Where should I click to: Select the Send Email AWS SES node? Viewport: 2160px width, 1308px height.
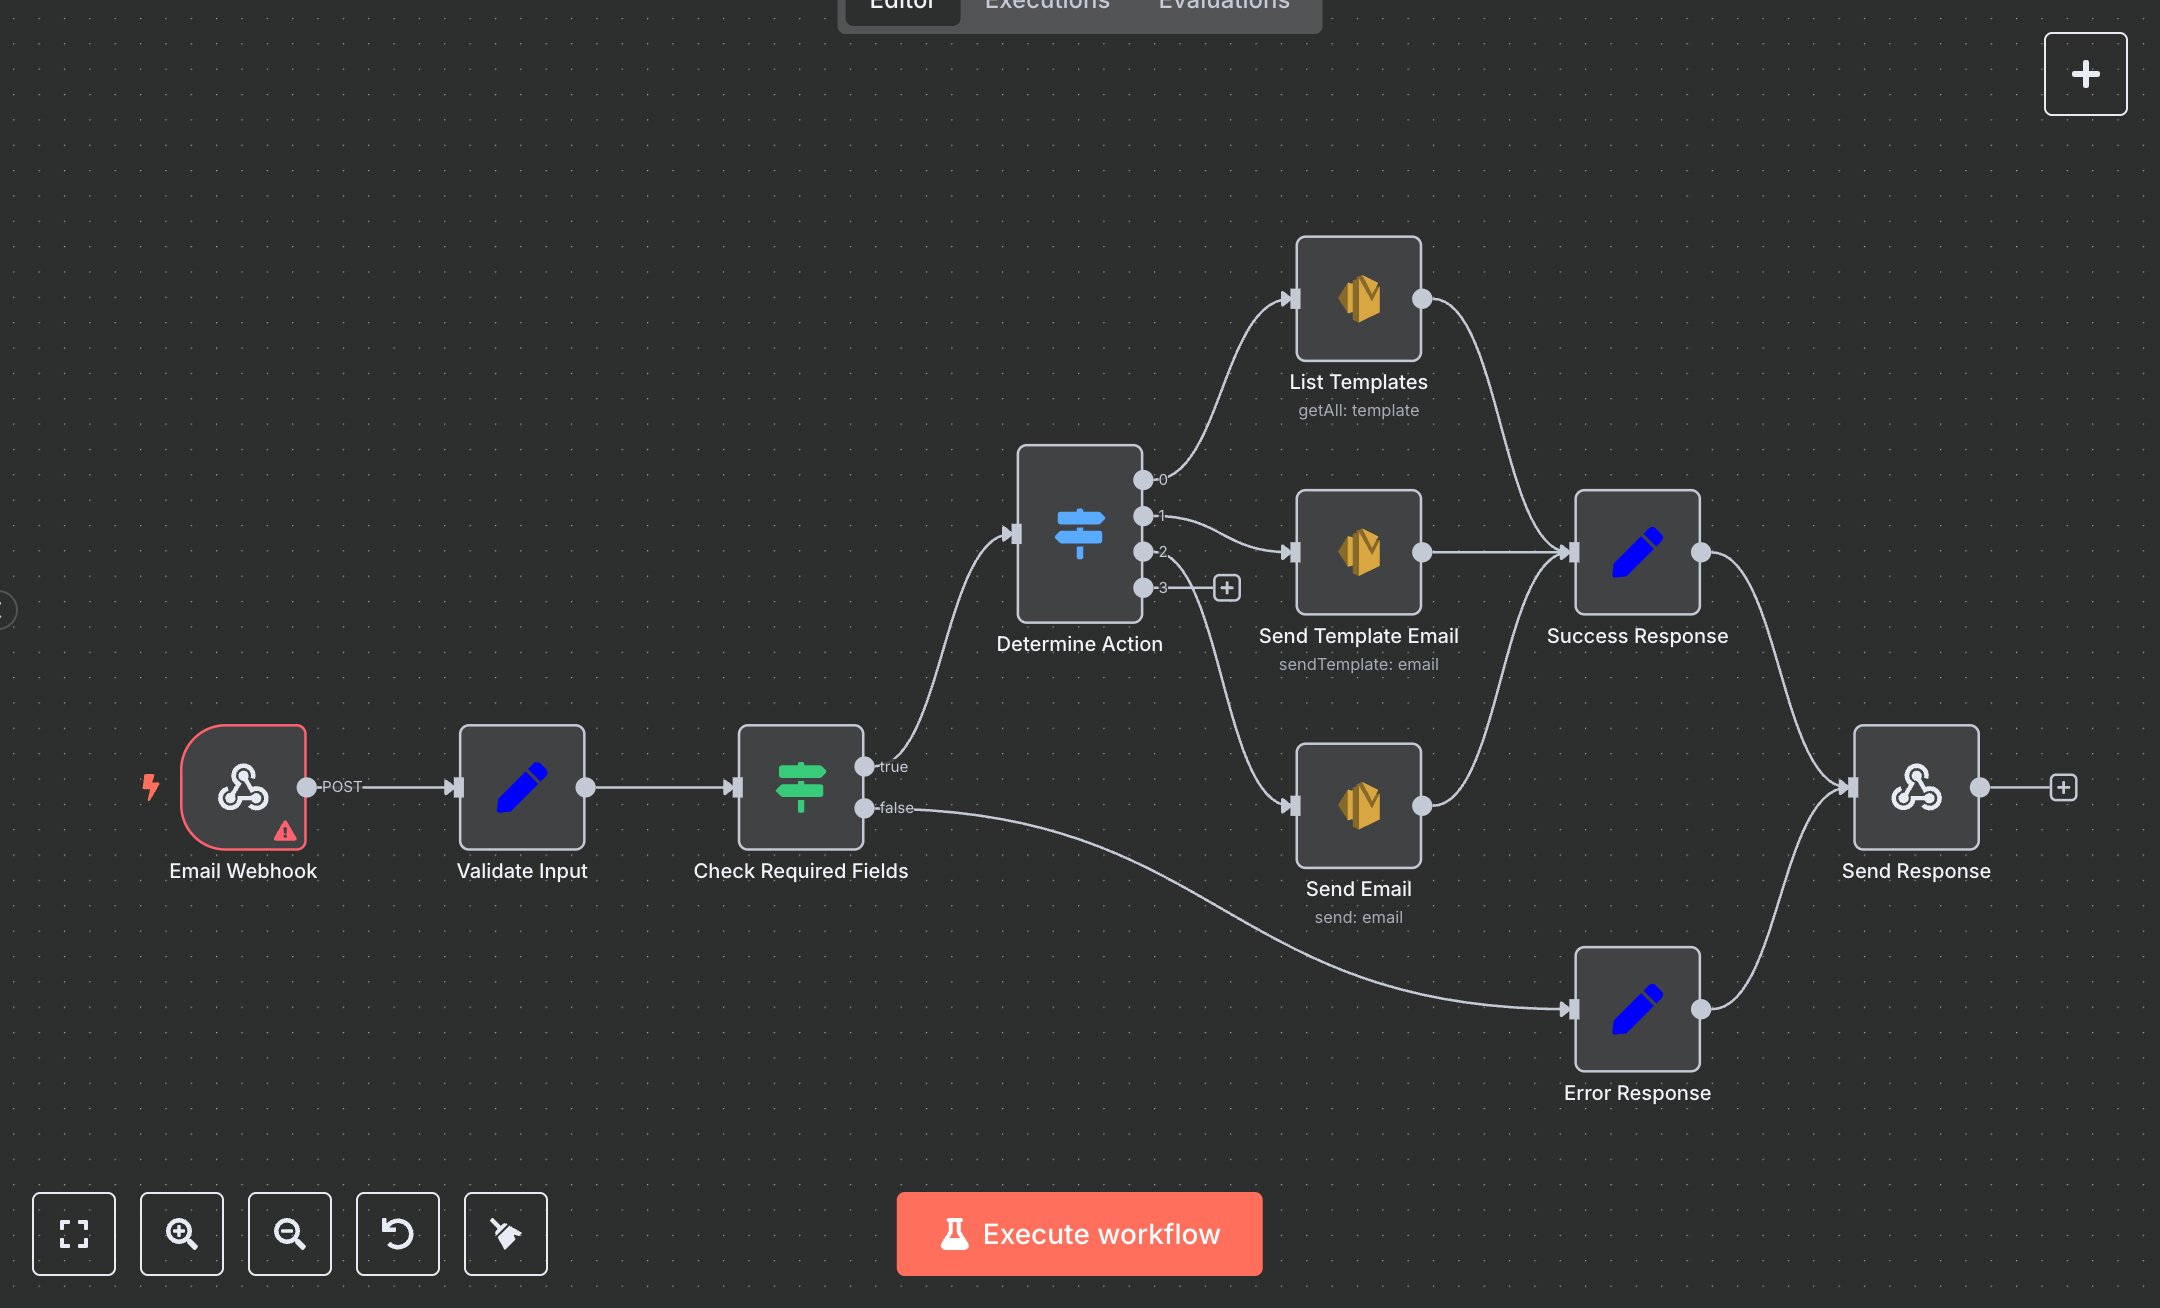point(1357,805)
